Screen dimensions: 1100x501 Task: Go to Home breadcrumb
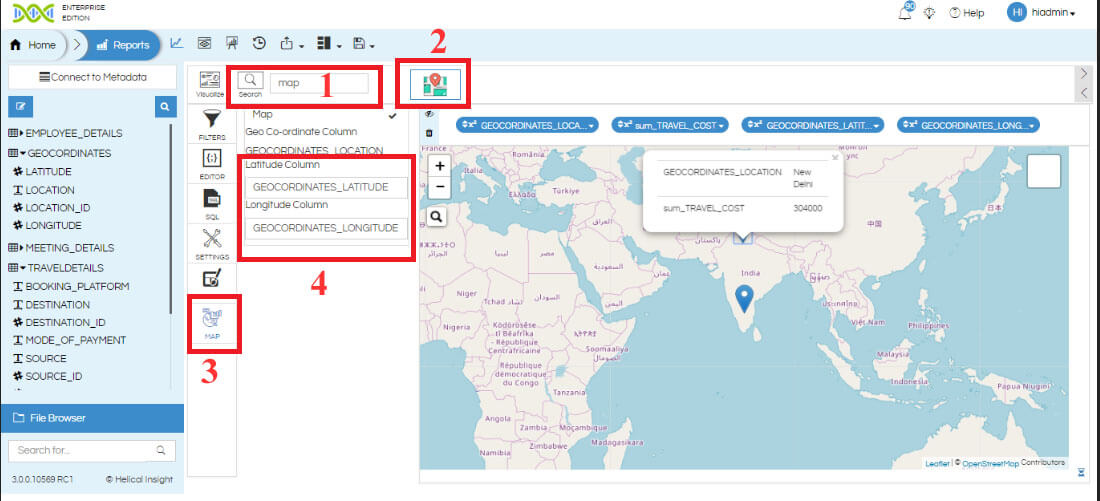(x=34, y=45)
